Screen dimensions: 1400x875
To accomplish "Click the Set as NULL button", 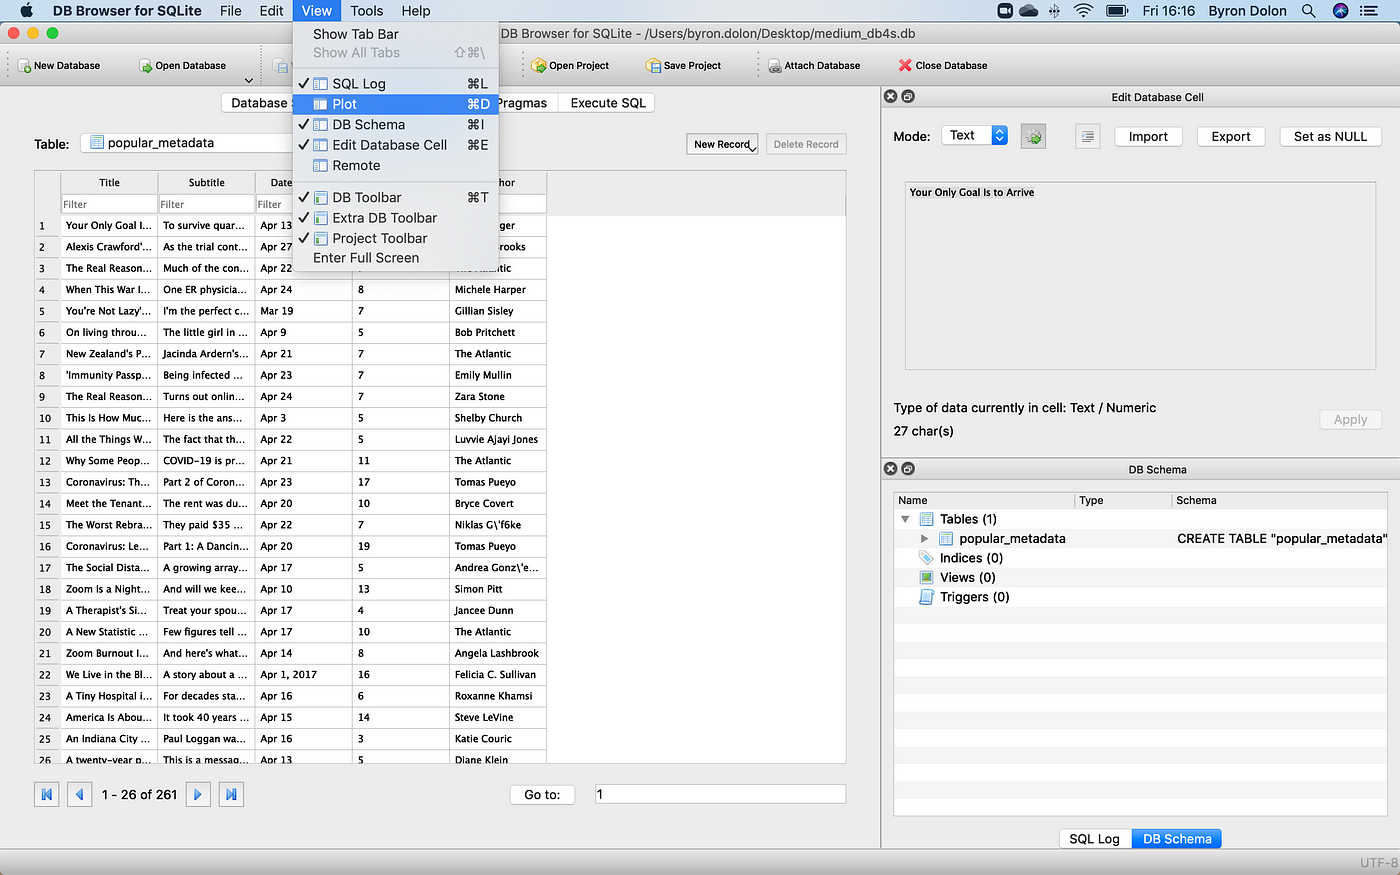I will pyautogui.click(x=1330, y=137).
